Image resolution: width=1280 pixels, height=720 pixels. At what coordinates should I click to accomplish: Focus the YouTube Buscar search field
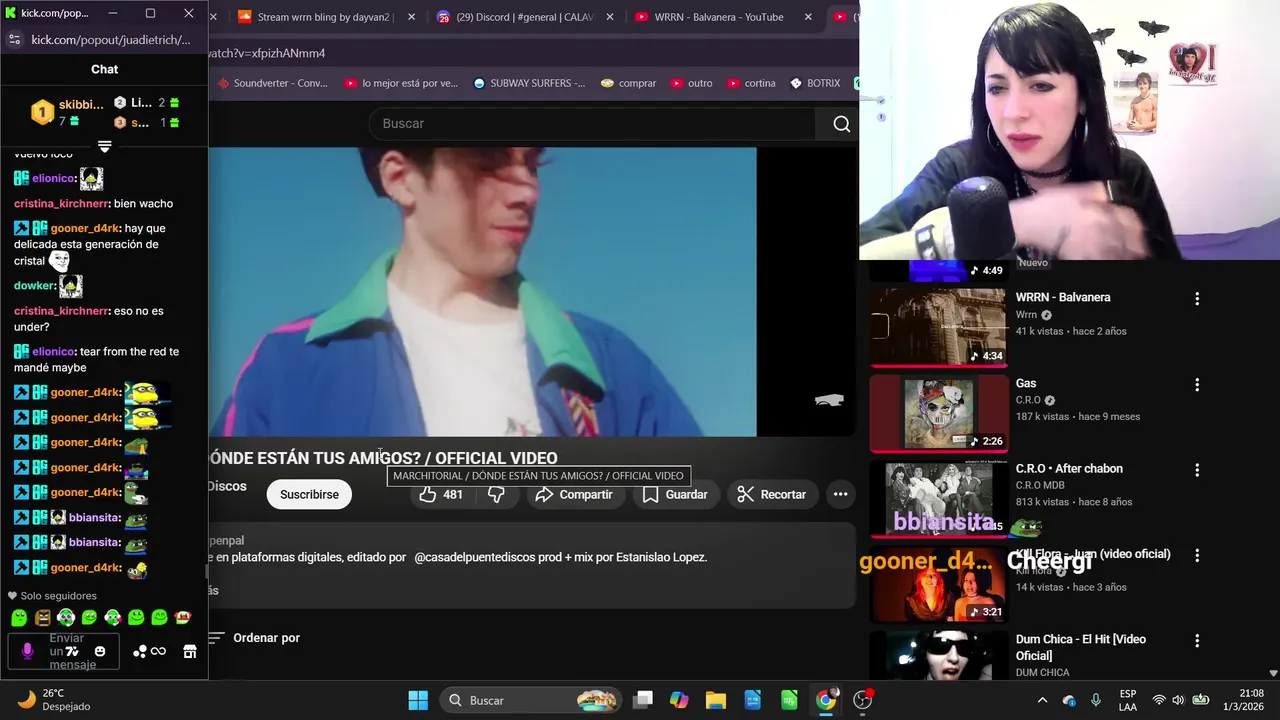pyautogui.click(x=594, y=124)
